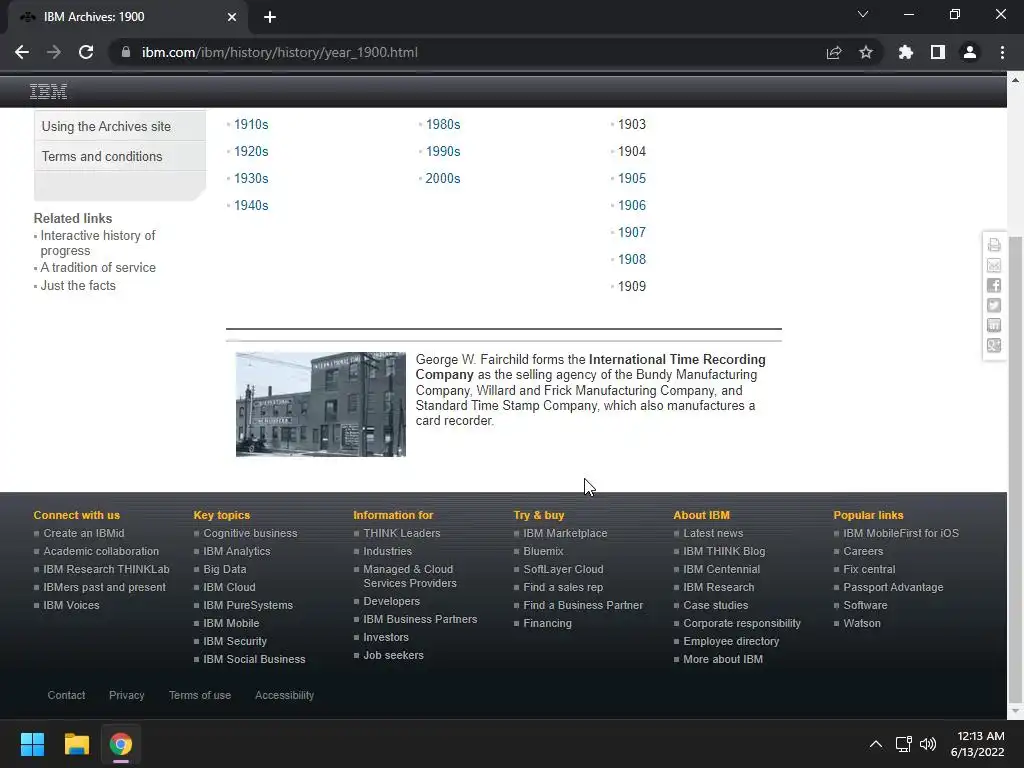
Task: Open the 2000s decade link
Action: click(x=443, y=178)
